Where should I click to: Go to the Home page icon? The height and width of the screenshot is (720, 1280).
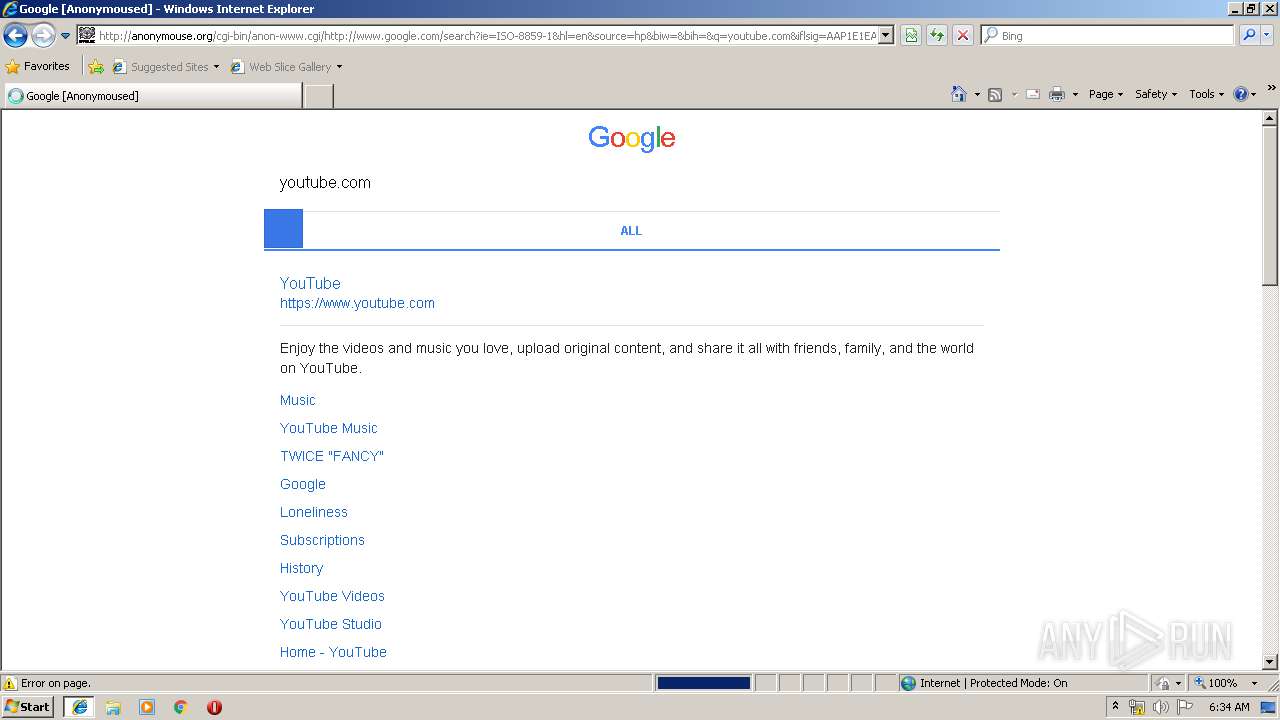tap(959, 94)
